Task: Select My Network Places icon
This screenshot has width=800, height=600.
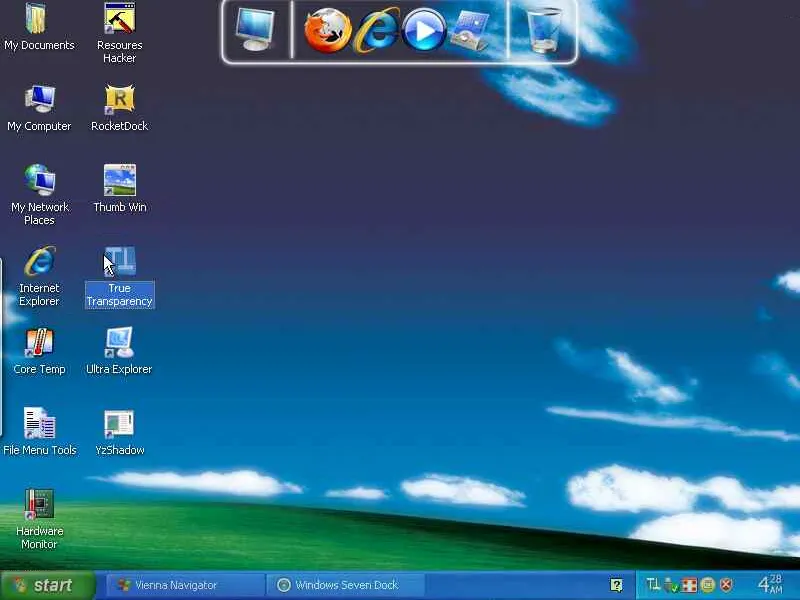Action: tap(39, 195)
